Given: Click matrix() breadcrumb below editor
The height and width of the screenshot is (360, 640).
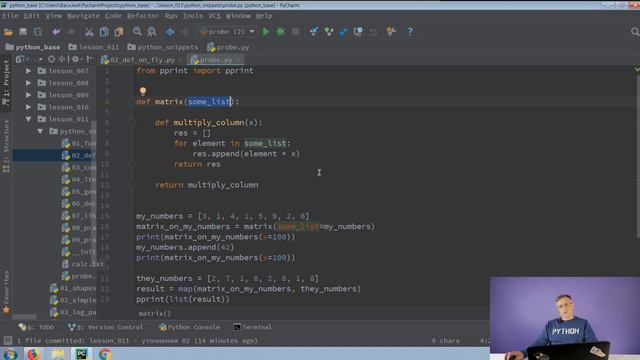Looking at the screenshot, I should (x=154, y=313).
